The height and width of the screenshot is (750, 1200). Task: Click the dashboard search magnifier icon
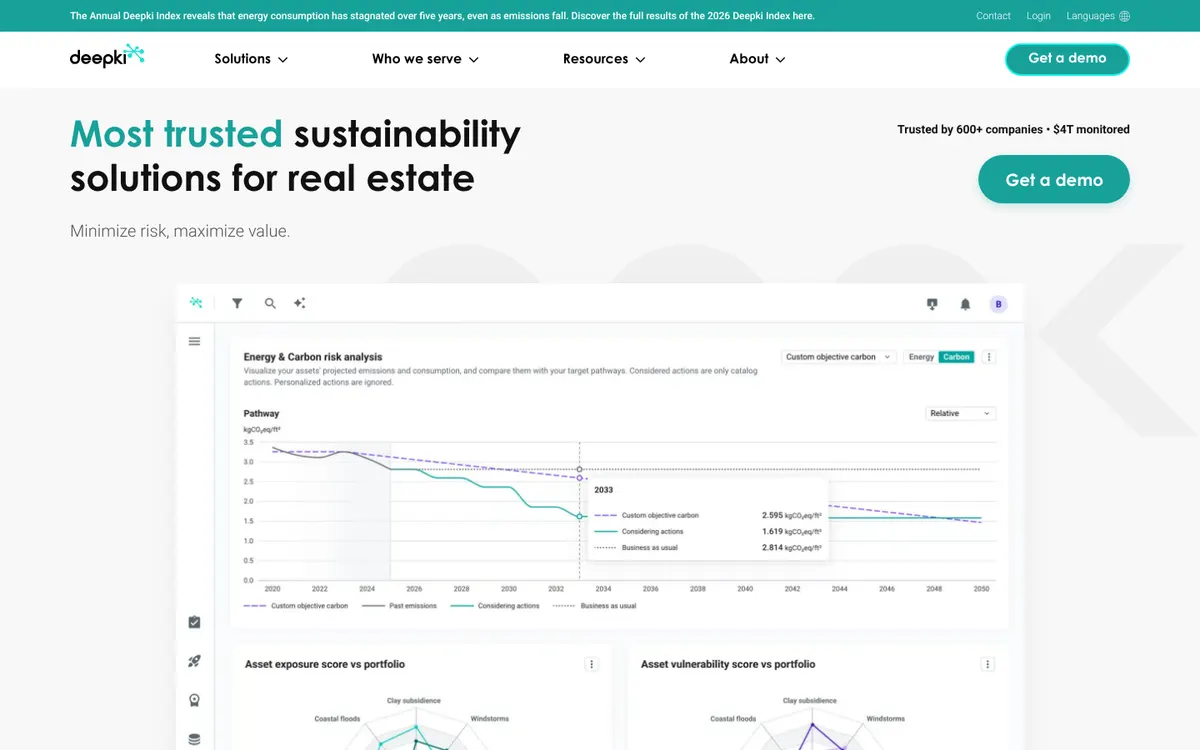pyautogui.click(x=270, y=303)
